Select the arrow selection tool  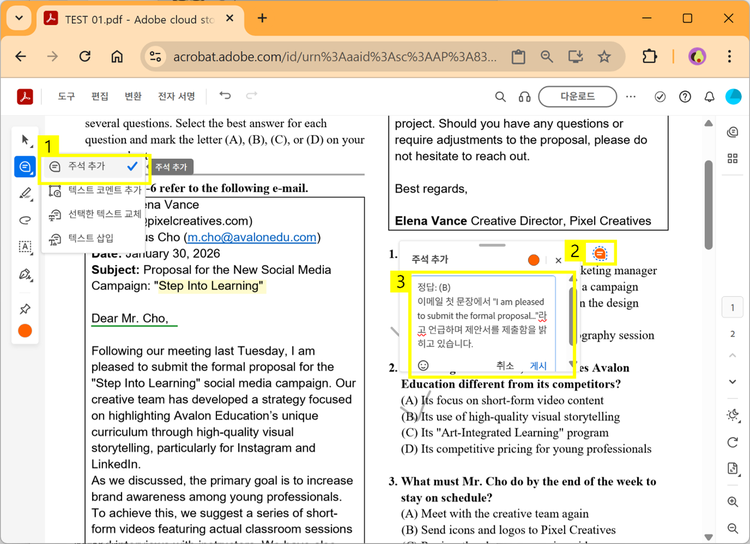point(25,140)
